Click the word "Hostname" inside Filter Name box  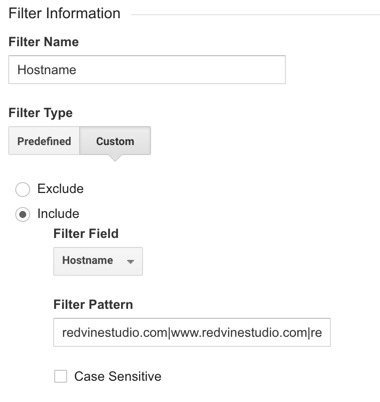click(47, 70)
